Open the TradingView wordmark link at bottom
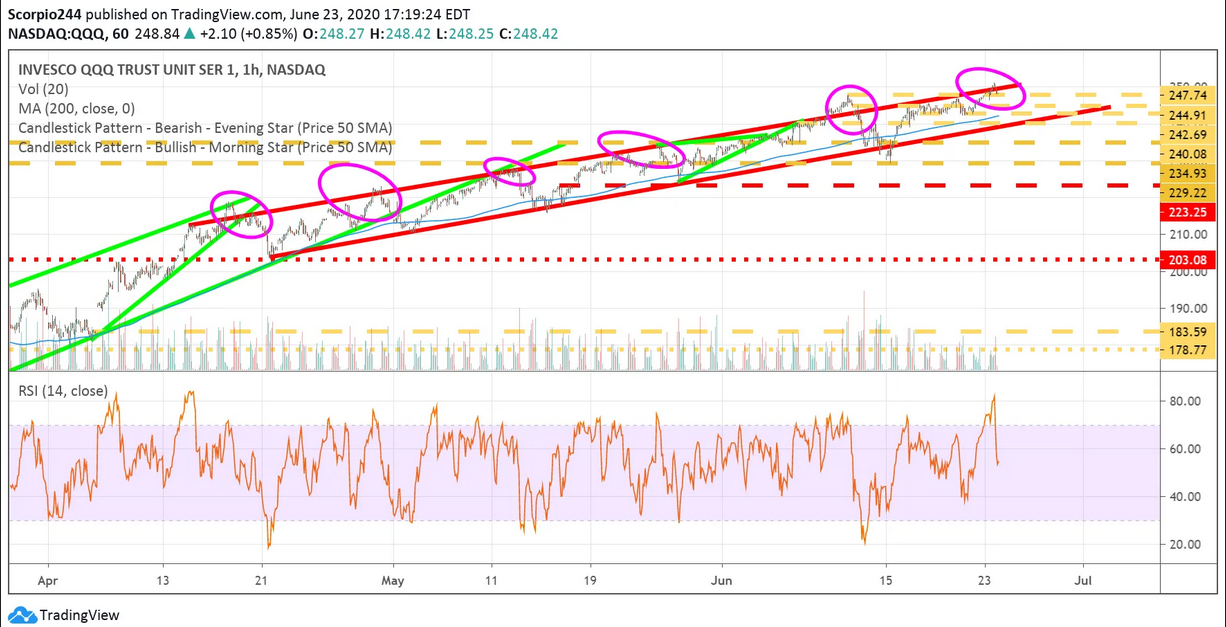This screenshot has height=627, width=1226. [78, 615]
